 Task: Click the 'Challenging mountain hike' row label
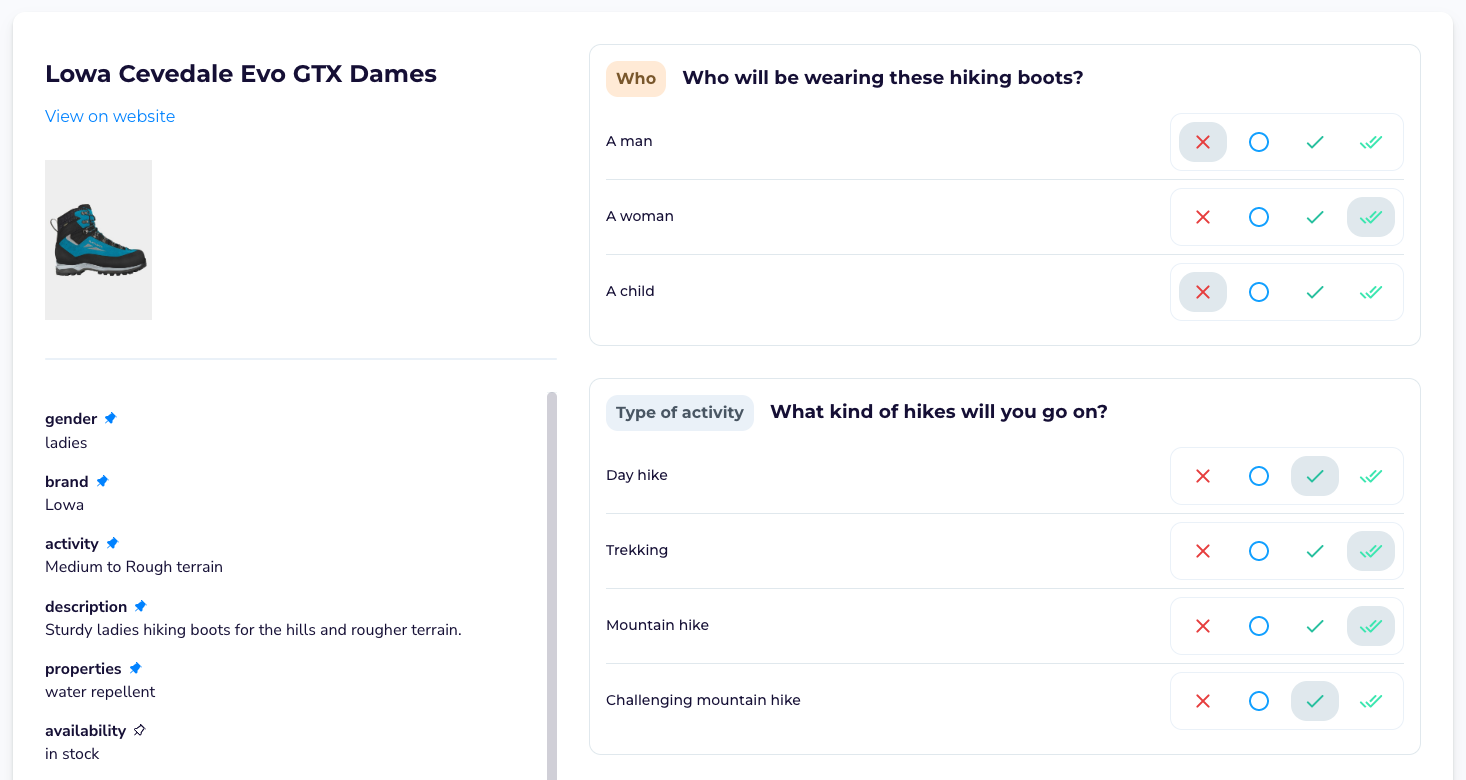coord(703,701)
